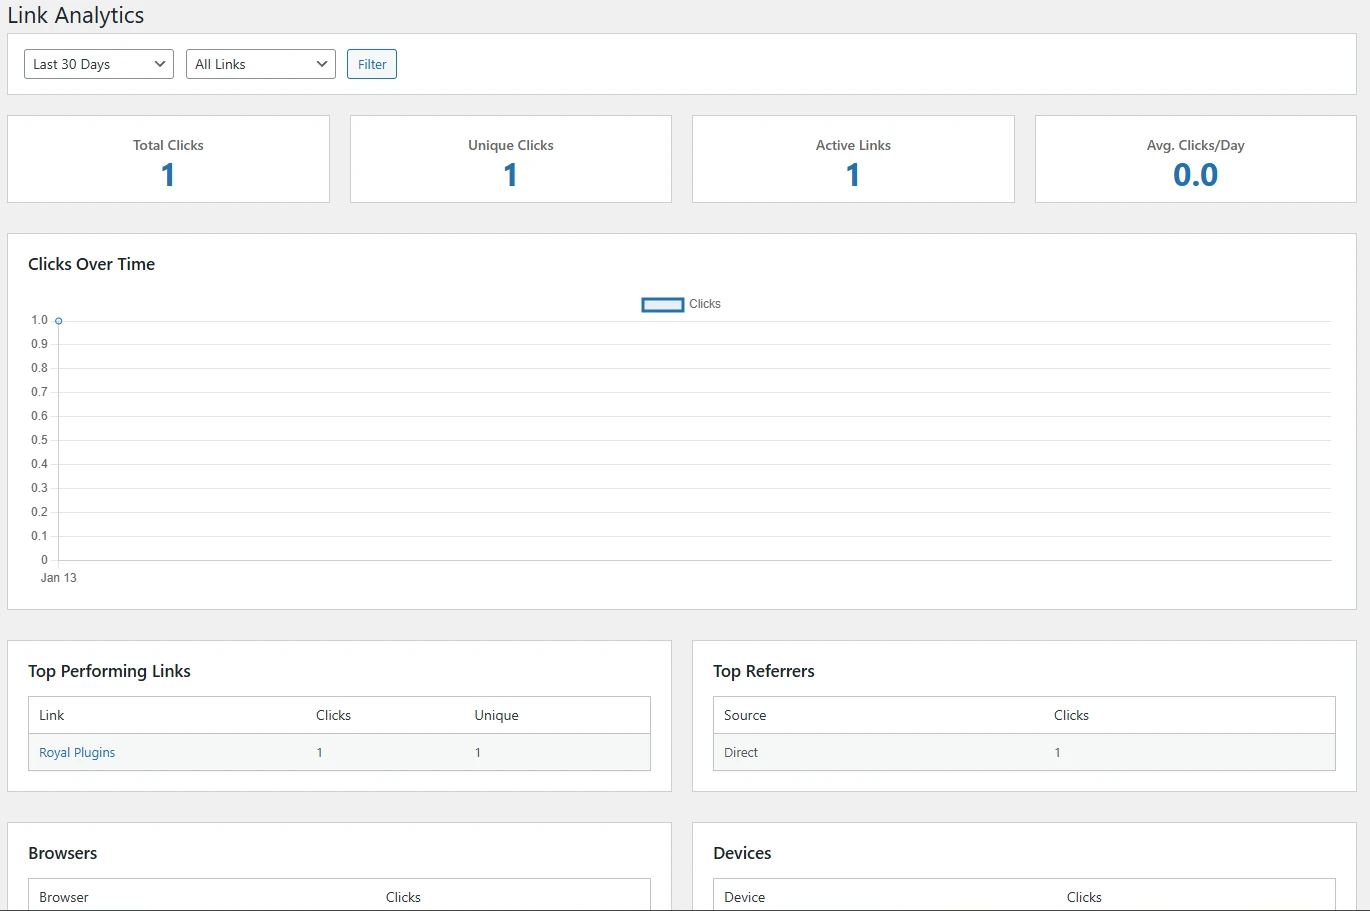Screen dimensions: 1370x911
Task: Select the data point on Jan 13
Action: tap(58, 320)
